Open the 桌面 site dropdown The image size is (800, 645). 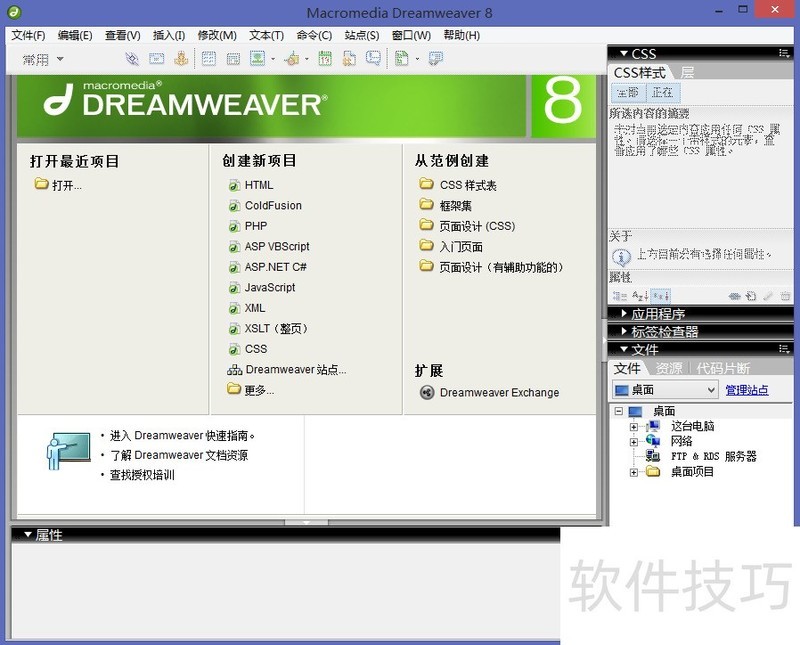665,390
